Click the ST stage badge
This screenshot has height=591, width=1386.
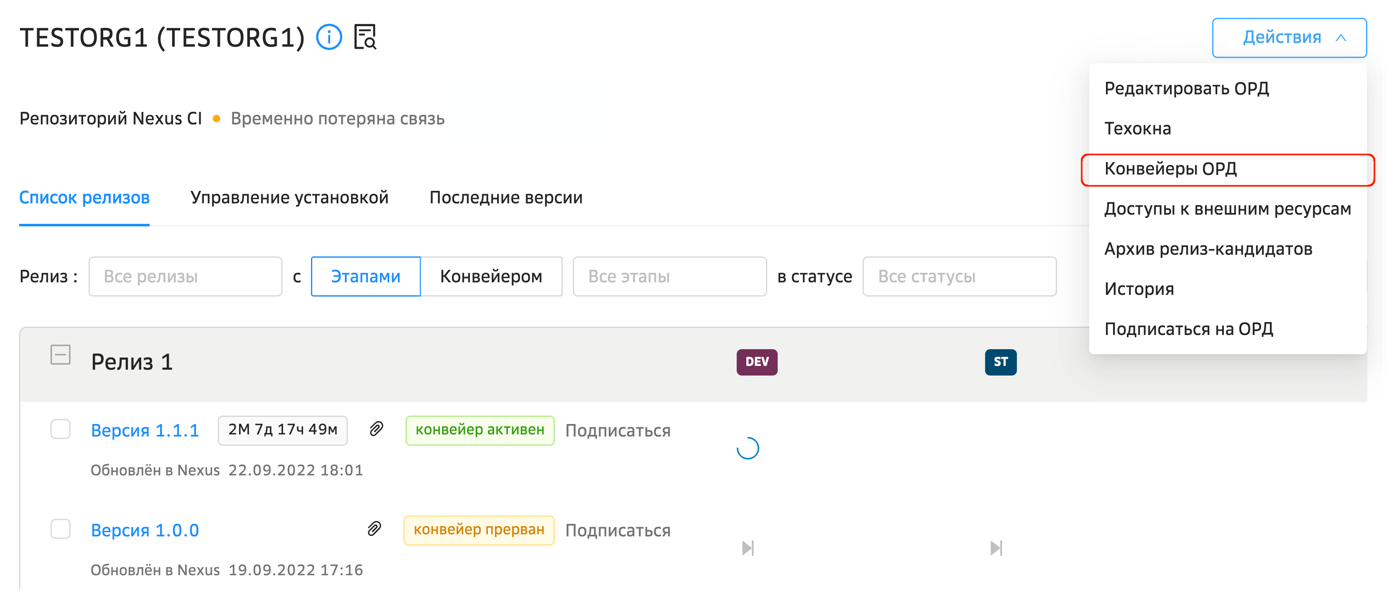[1000, 362]
